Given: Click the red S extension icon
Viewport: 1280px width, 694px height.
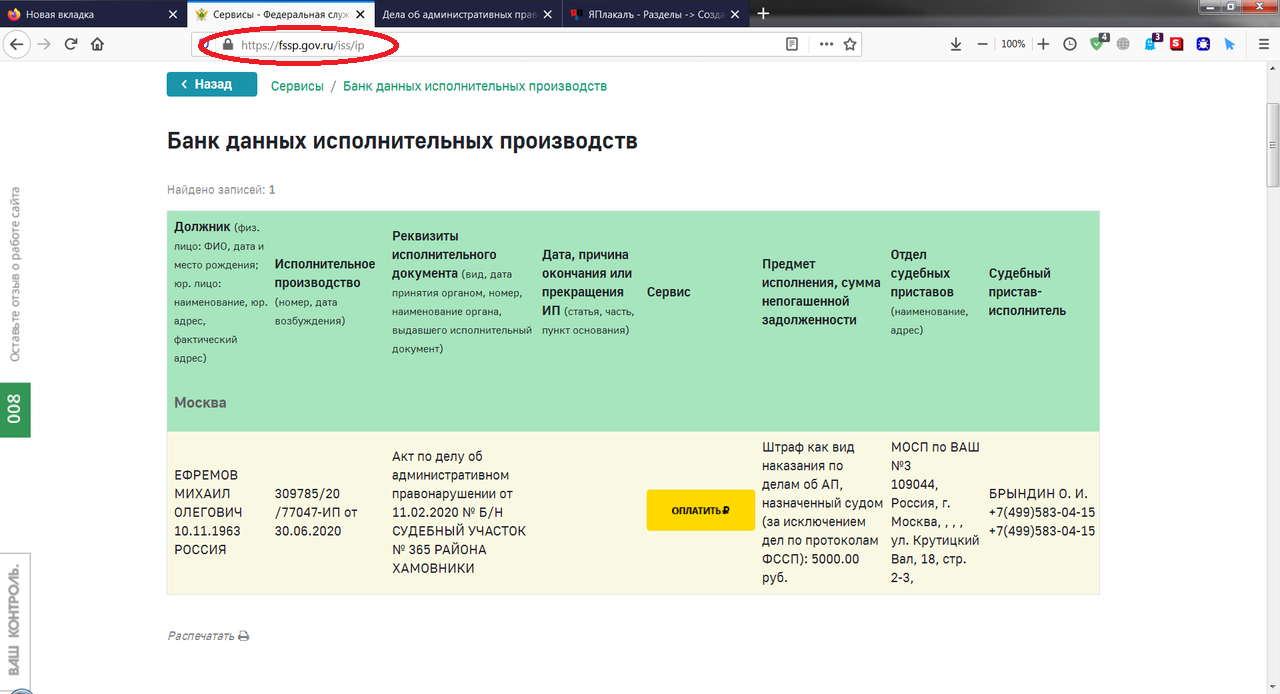Looking at the screenshot, I should [x=1177, y=44].
